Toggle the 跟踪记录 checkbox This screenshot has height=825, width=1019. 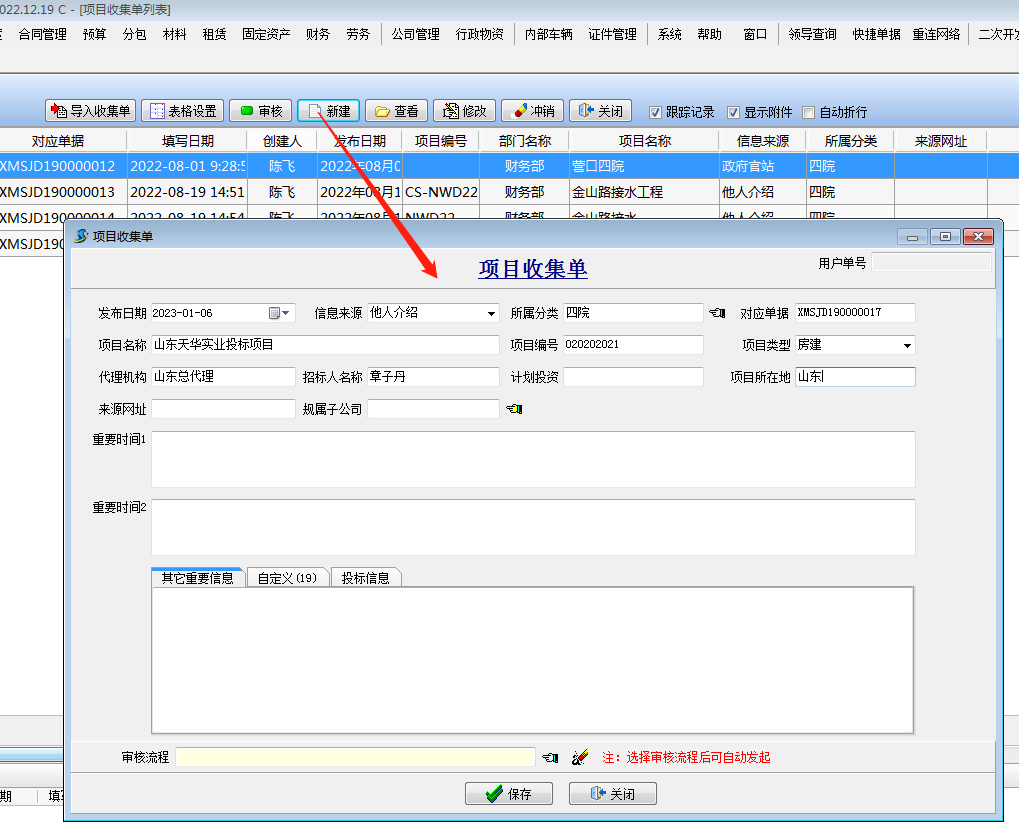point(656,112)
